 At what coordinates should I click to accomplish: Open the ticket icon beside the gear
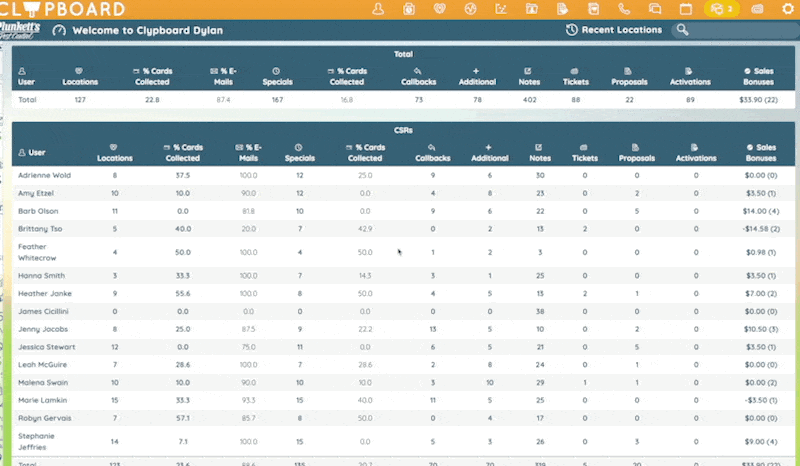click(x=757, y=9)
